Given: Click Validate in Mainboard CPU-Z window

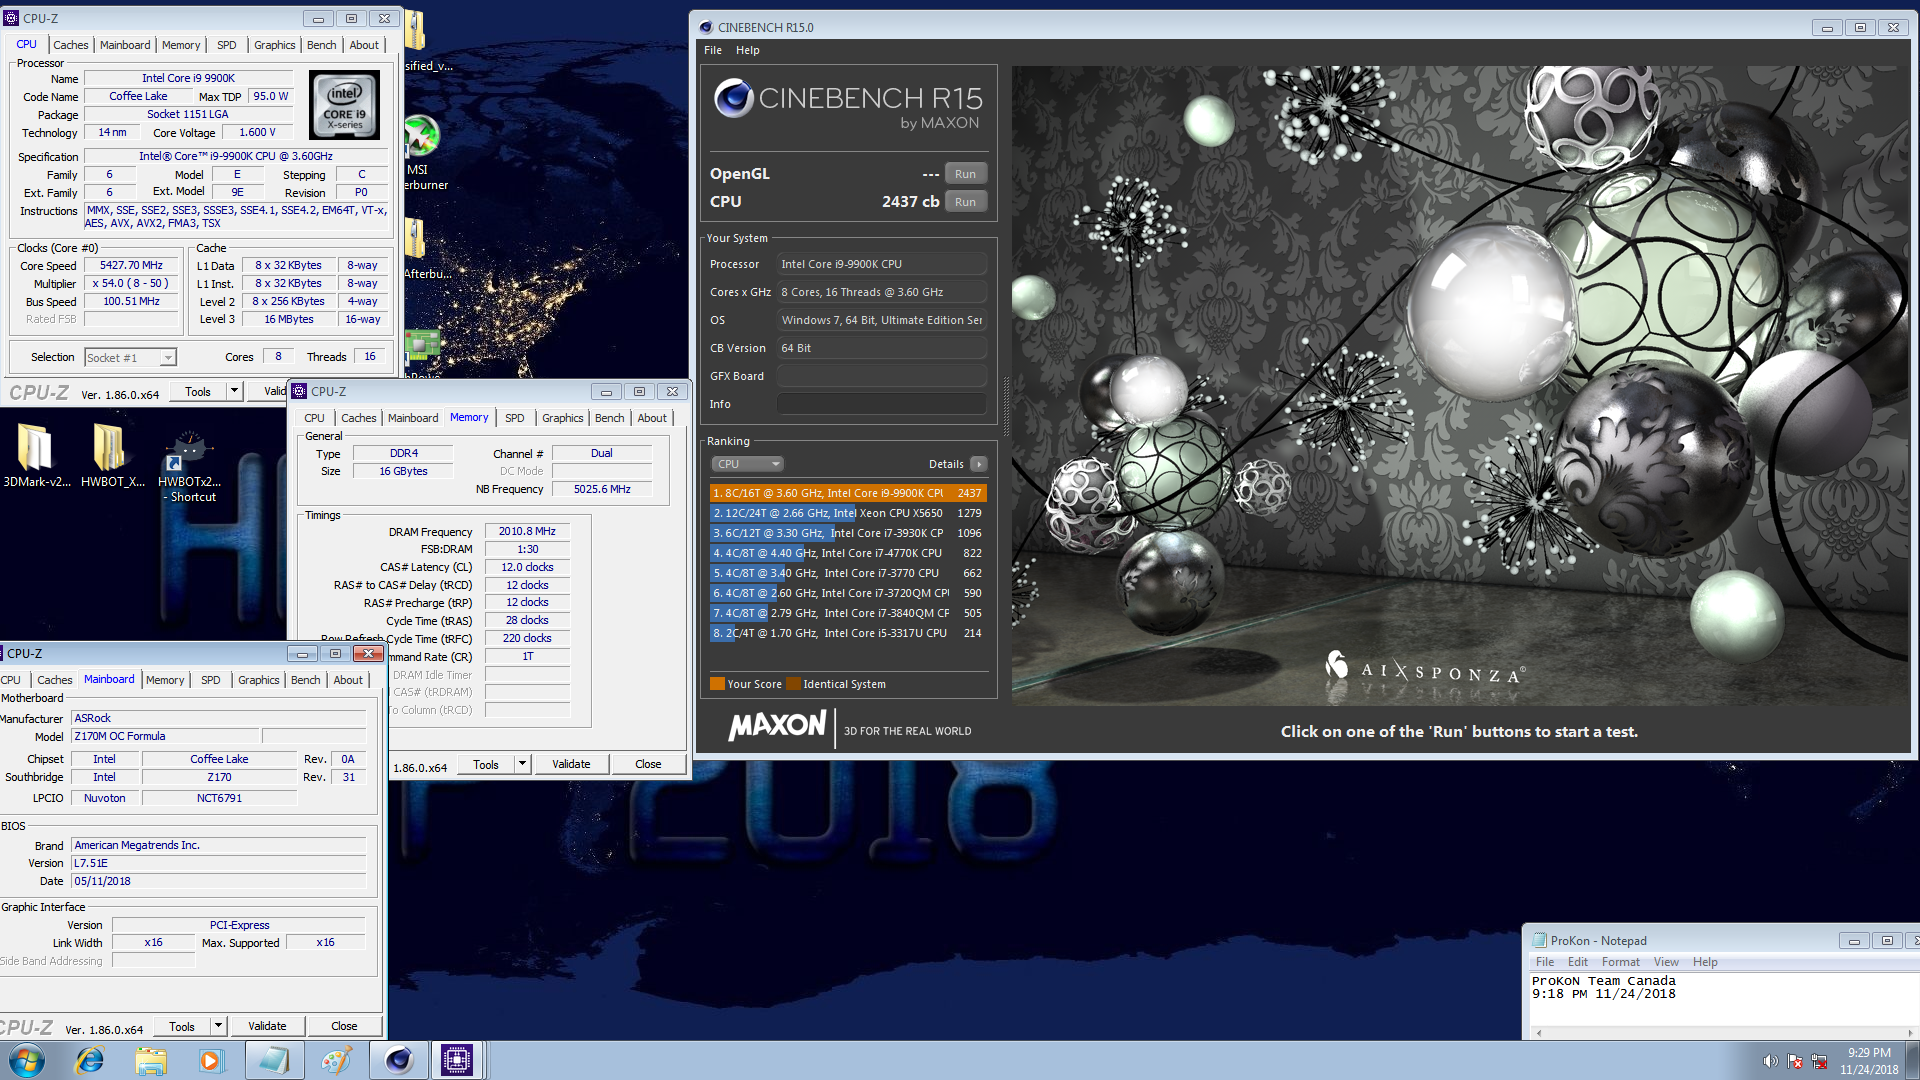Looking at the screenshot, I should (267, 1026).
